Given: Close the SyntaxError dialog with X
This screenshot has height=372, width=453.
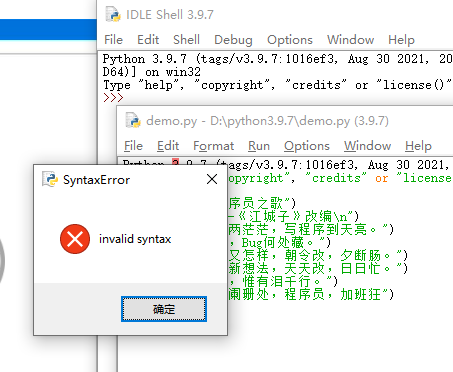Looking at the screenshot, I should coord(212,179).
